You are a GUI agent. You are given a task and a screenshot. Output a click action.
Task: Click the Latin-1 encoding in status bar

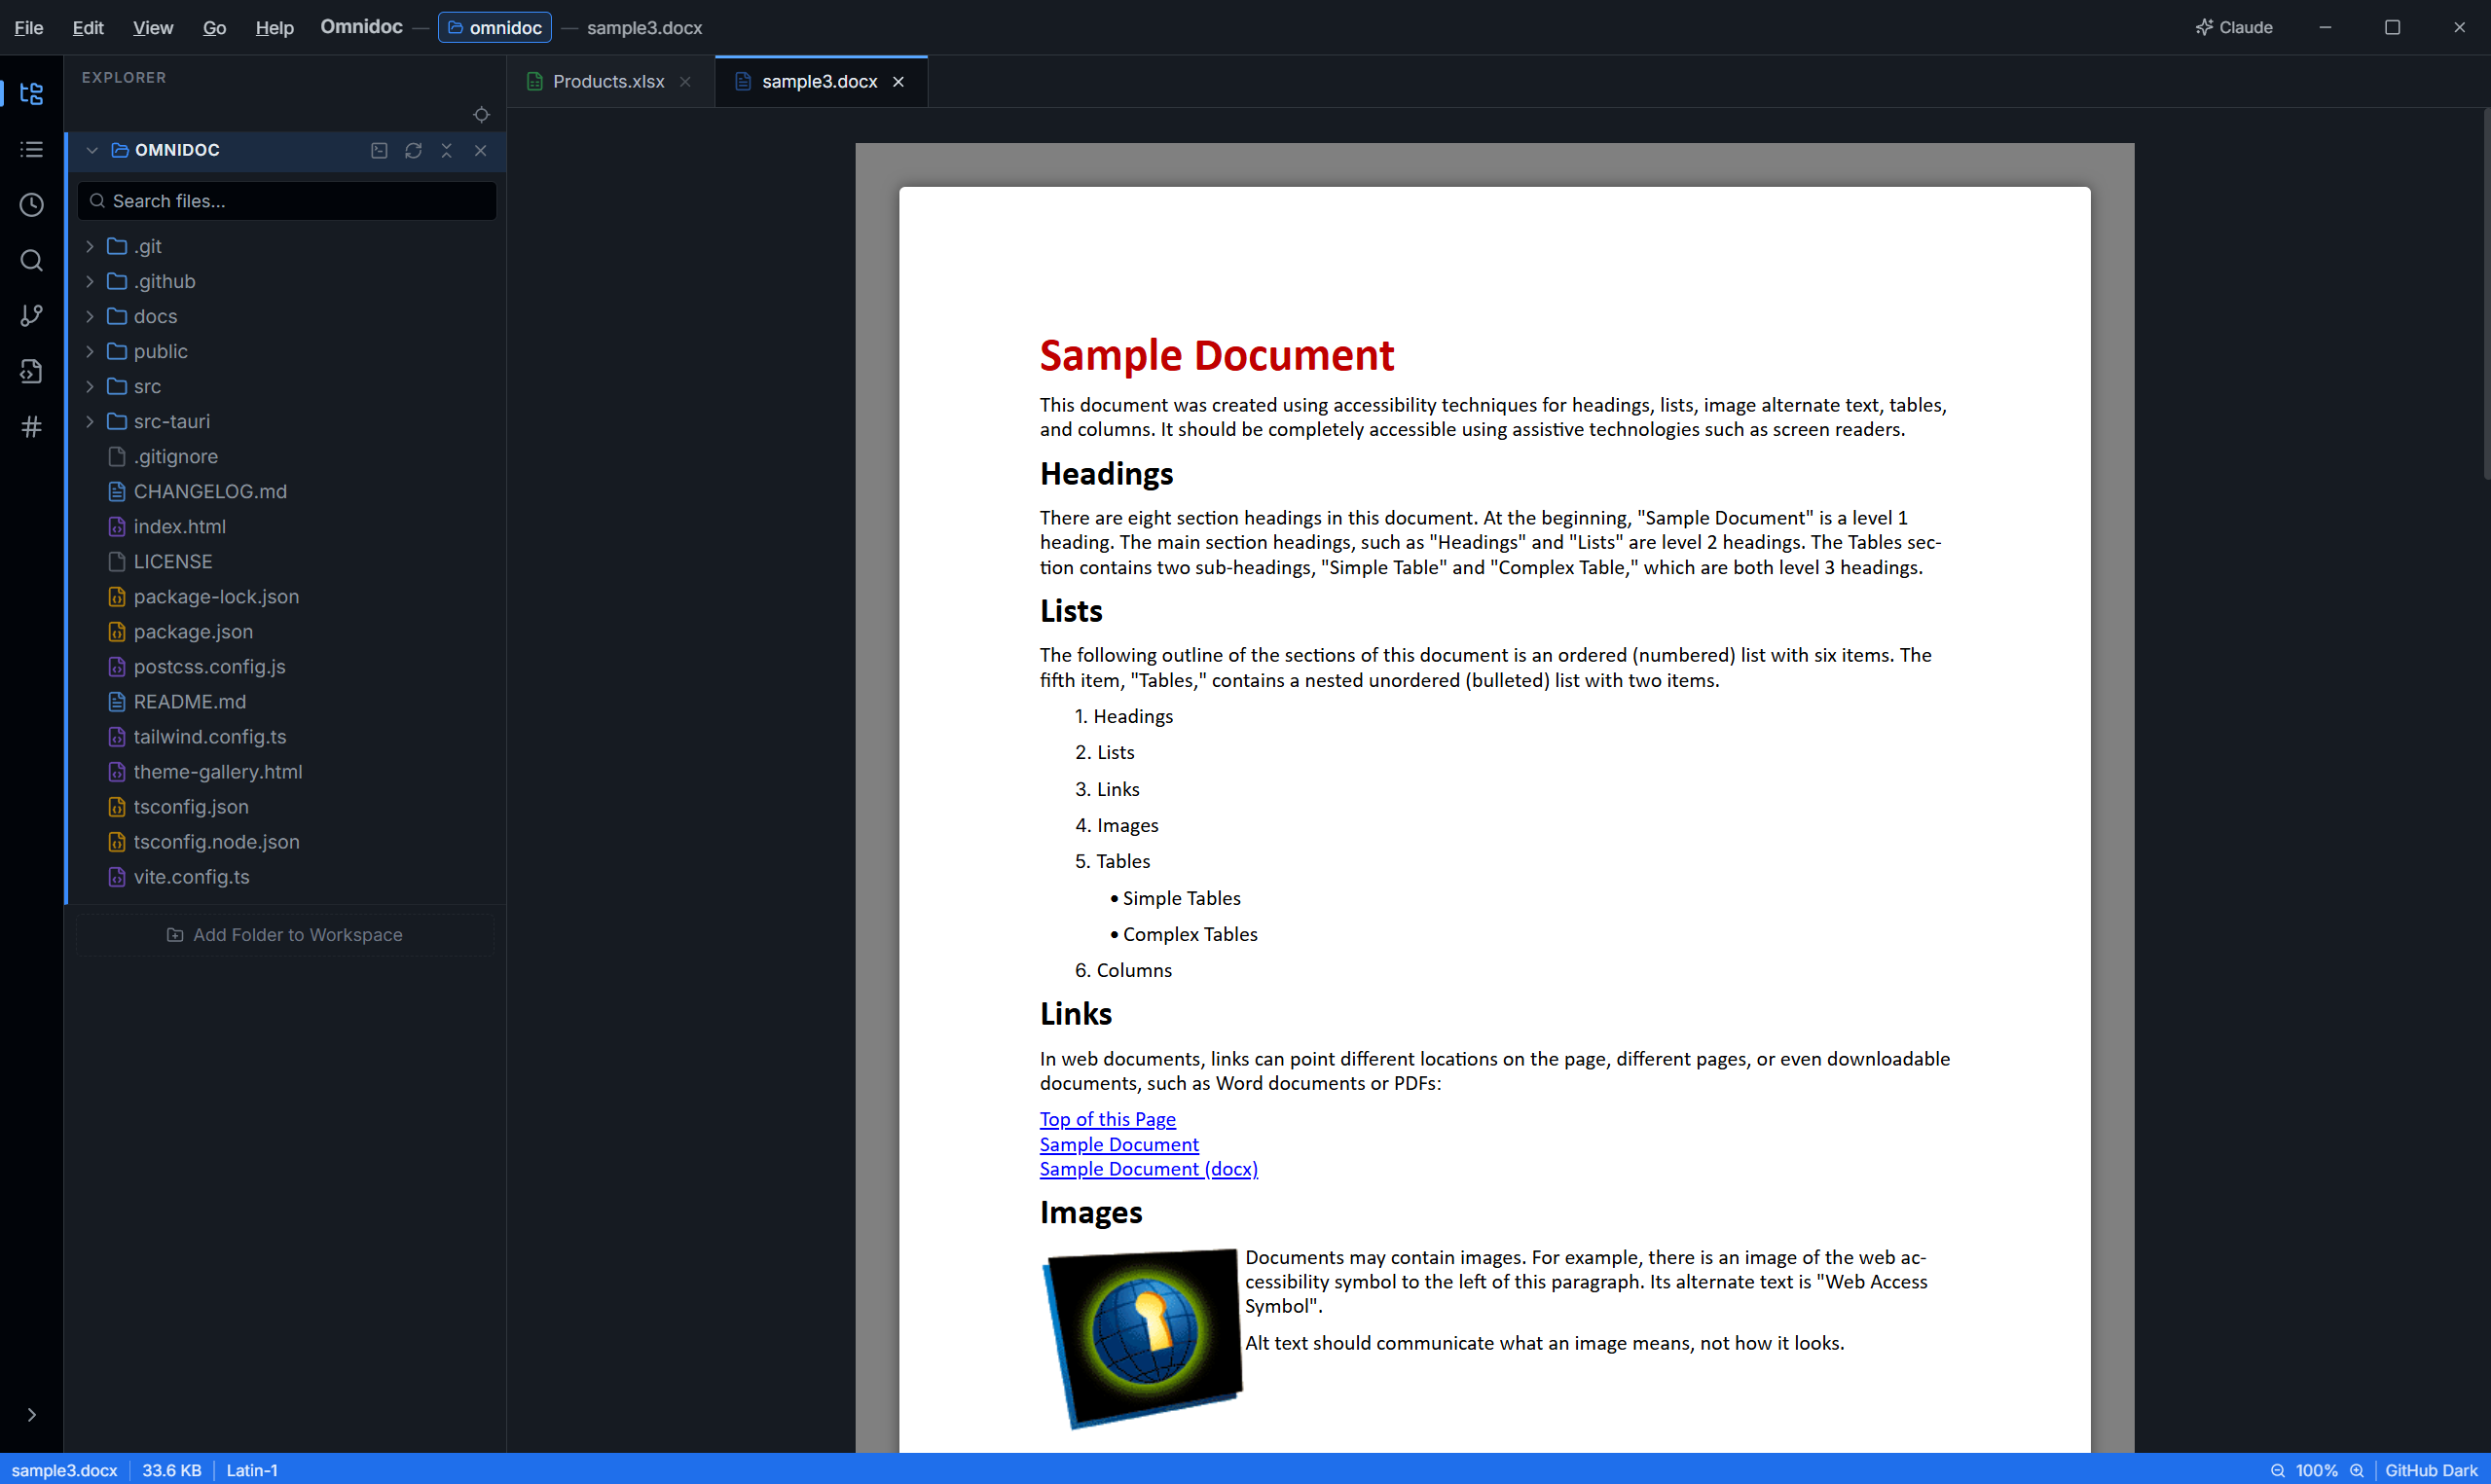(x=252, y=1471)
